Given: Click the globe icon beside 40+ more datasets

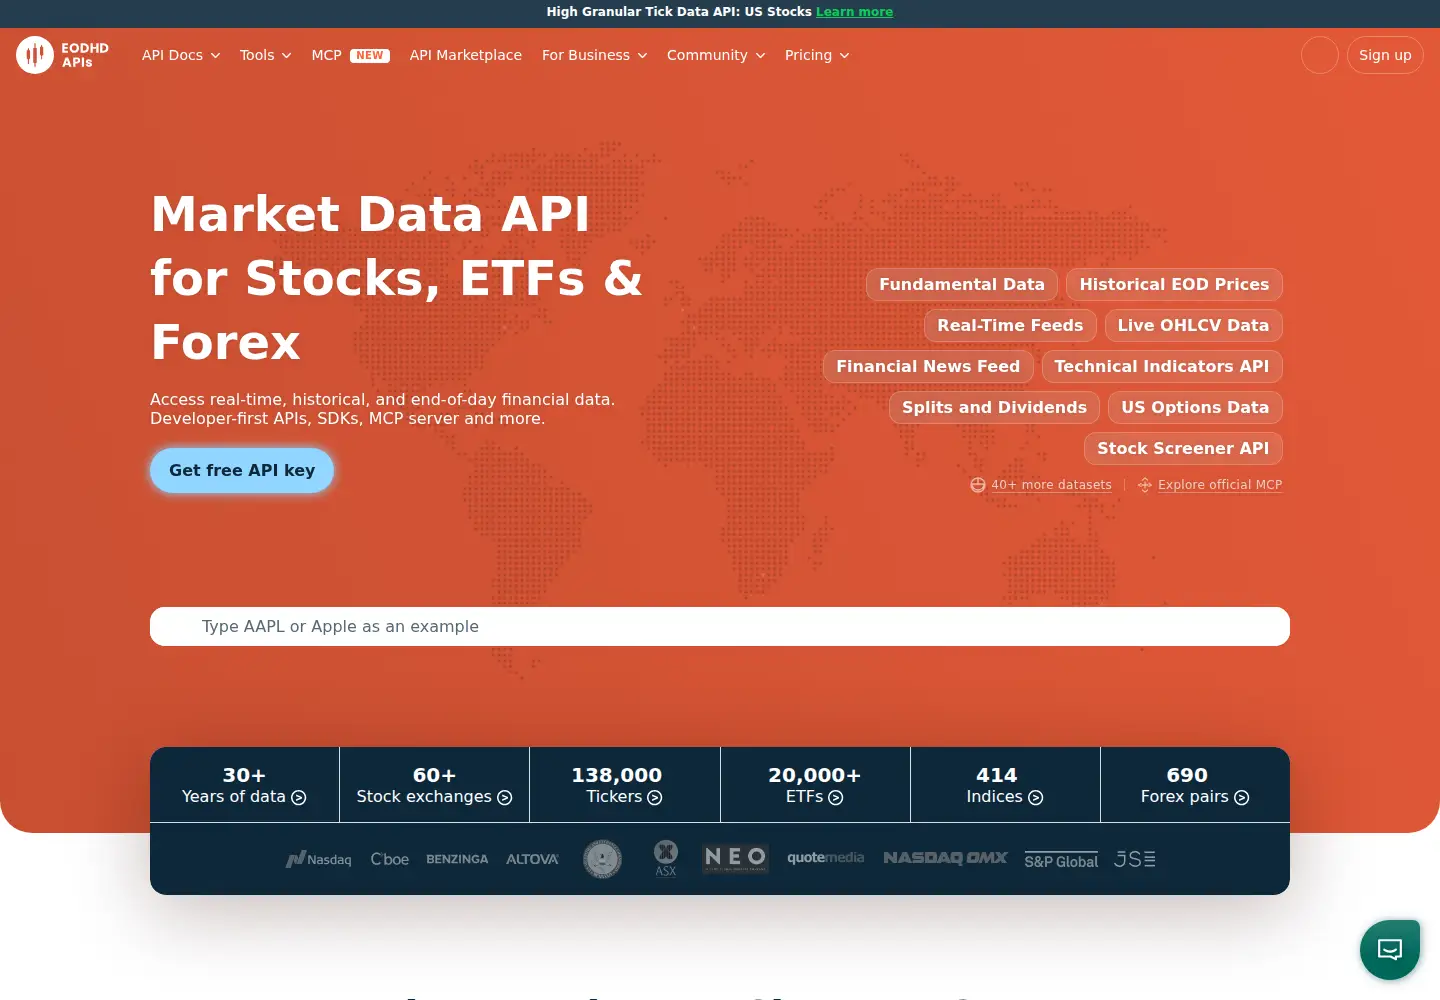Looking at the screenshot, I should click(978, 485).
